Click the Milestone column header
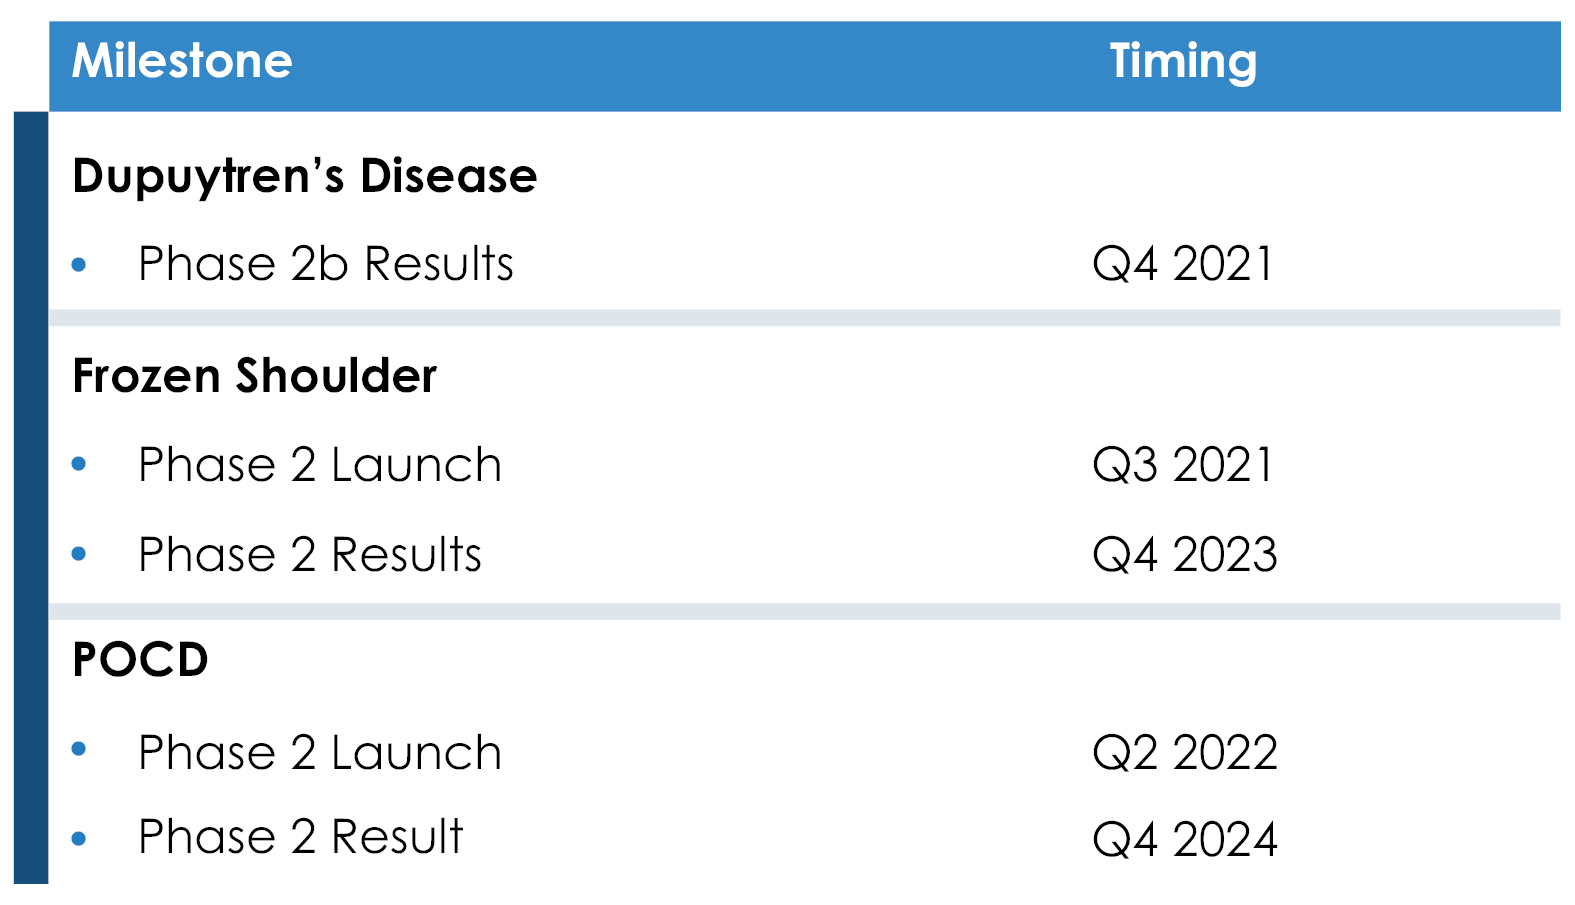 182,61
